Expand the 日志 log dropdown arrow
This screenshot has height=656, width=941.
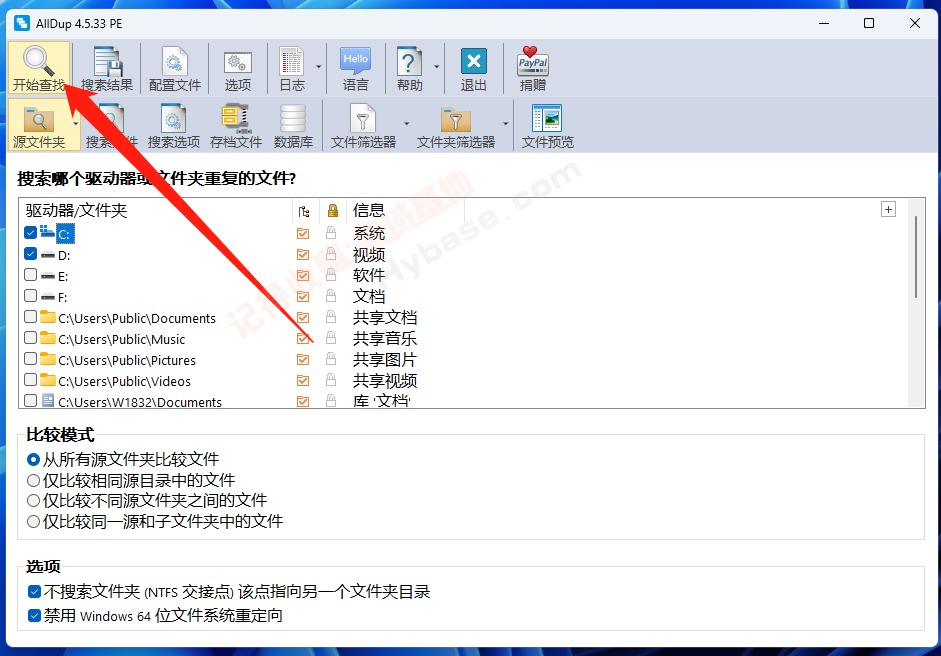tap(319, 67)
